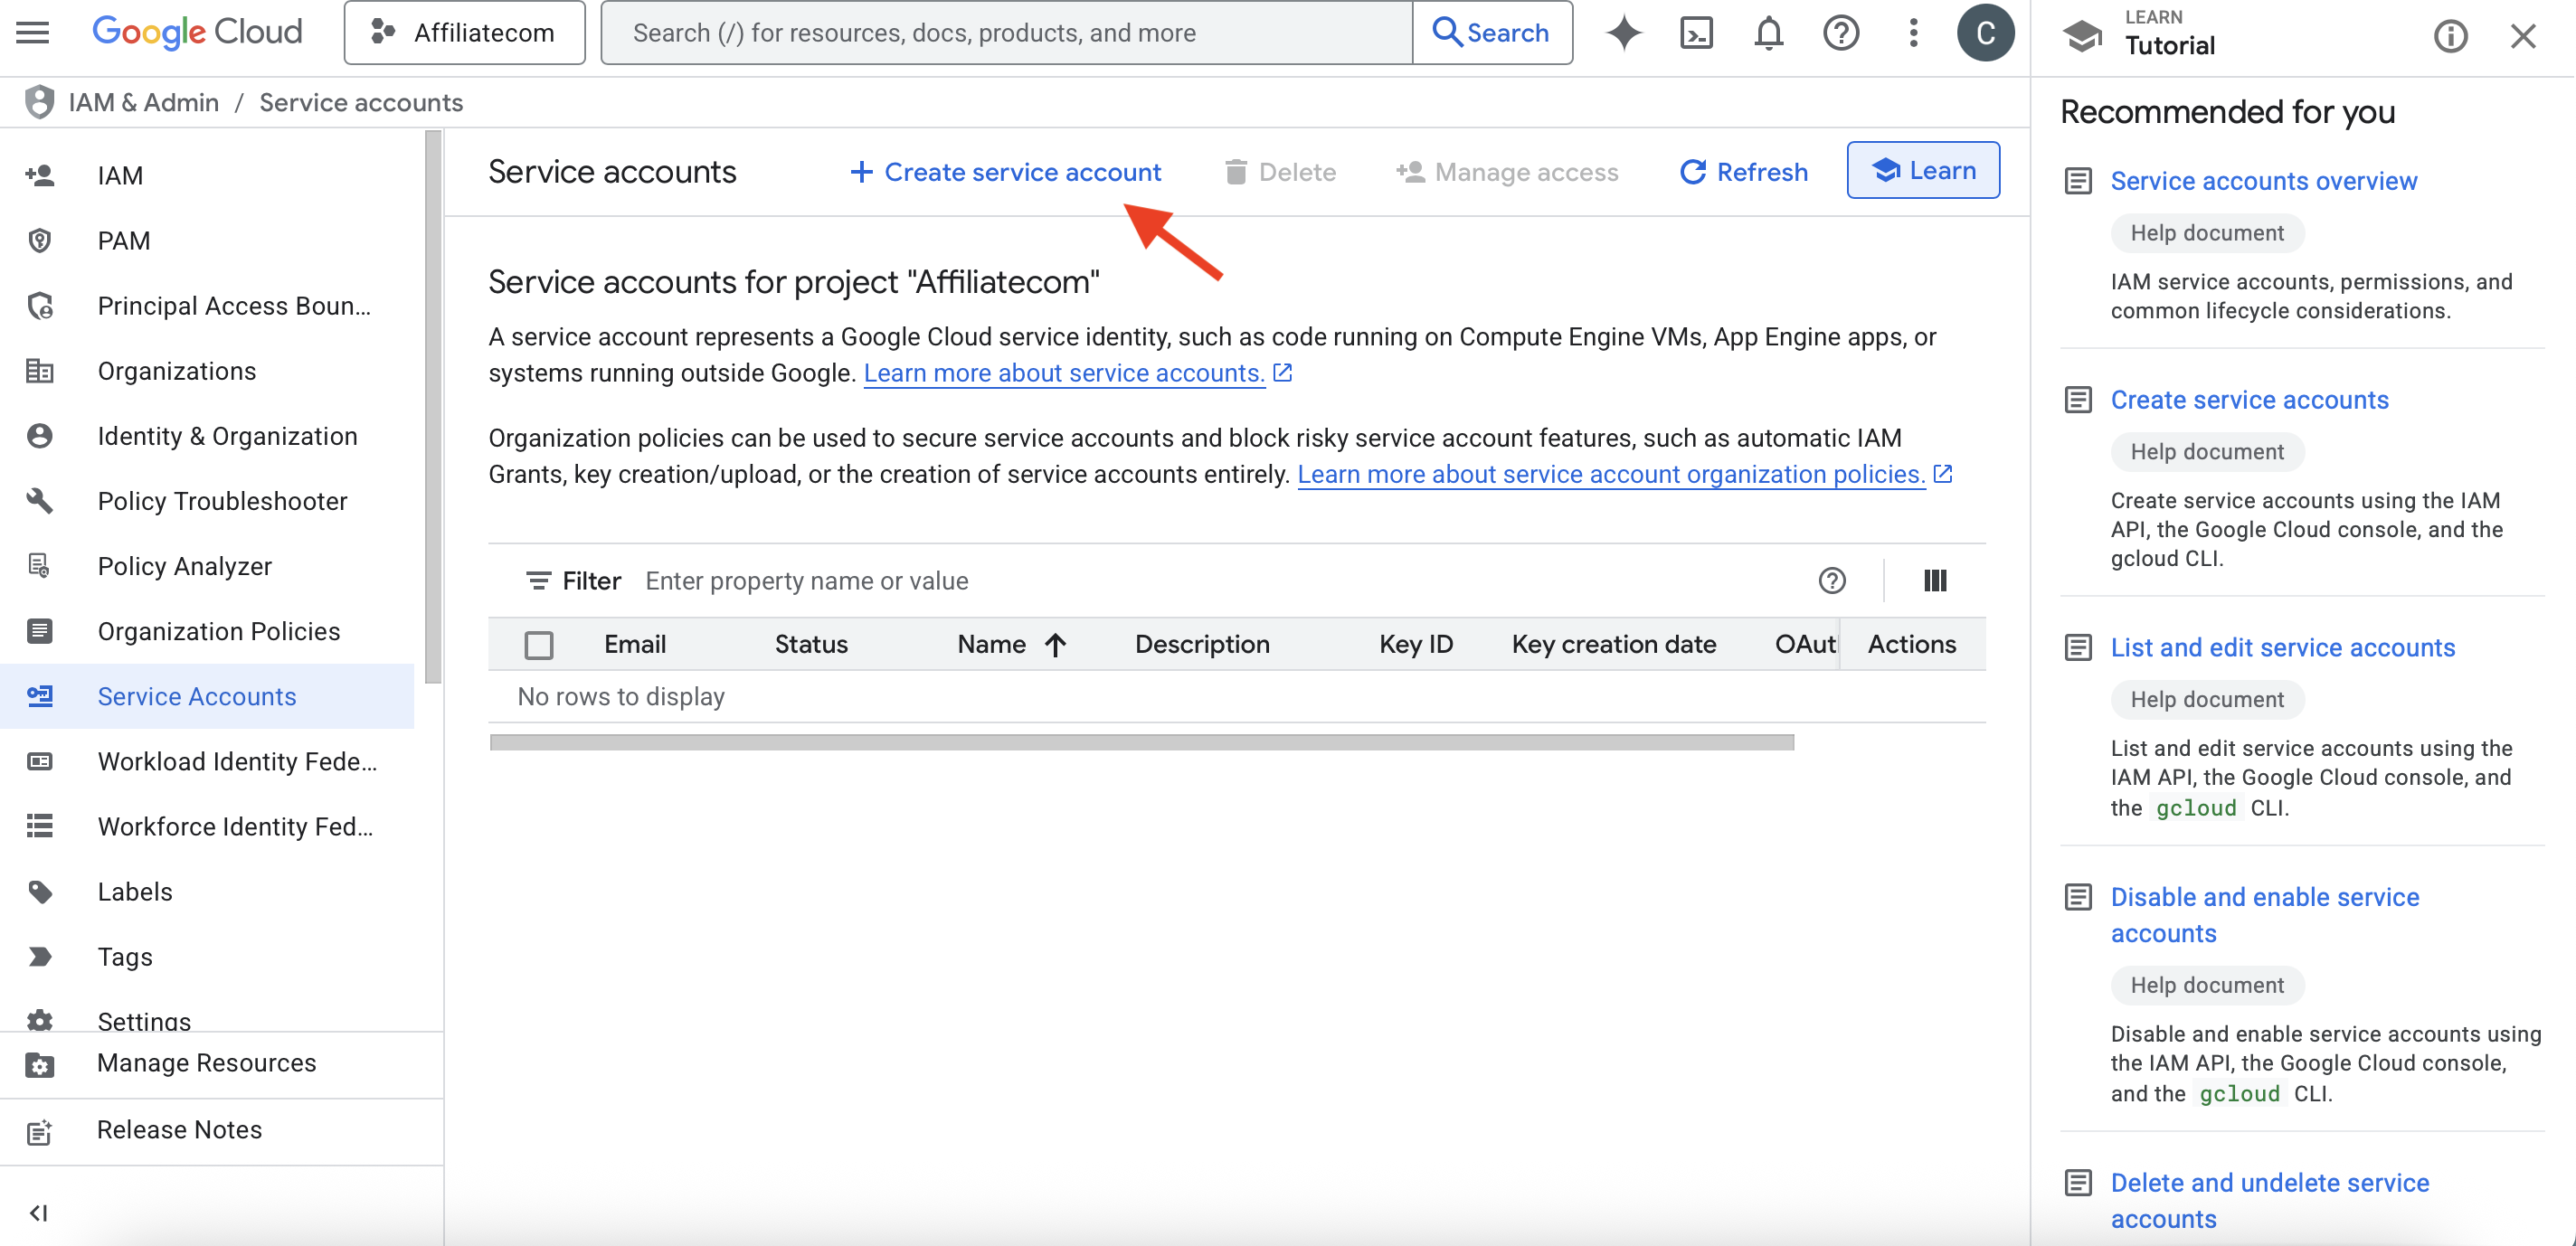Open Disable and enable service accounts link

2264,915
